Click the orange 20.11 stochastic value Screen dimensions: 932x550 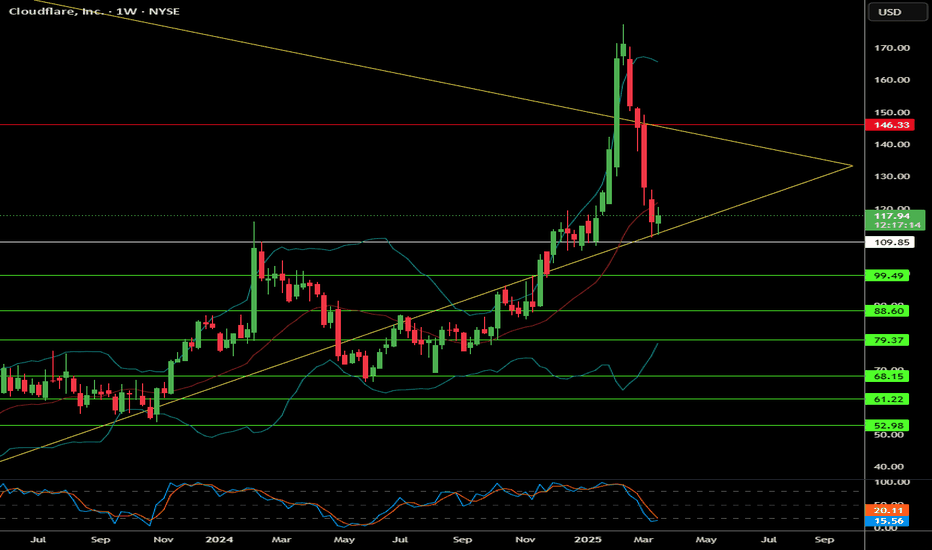[x=888, y=510]
